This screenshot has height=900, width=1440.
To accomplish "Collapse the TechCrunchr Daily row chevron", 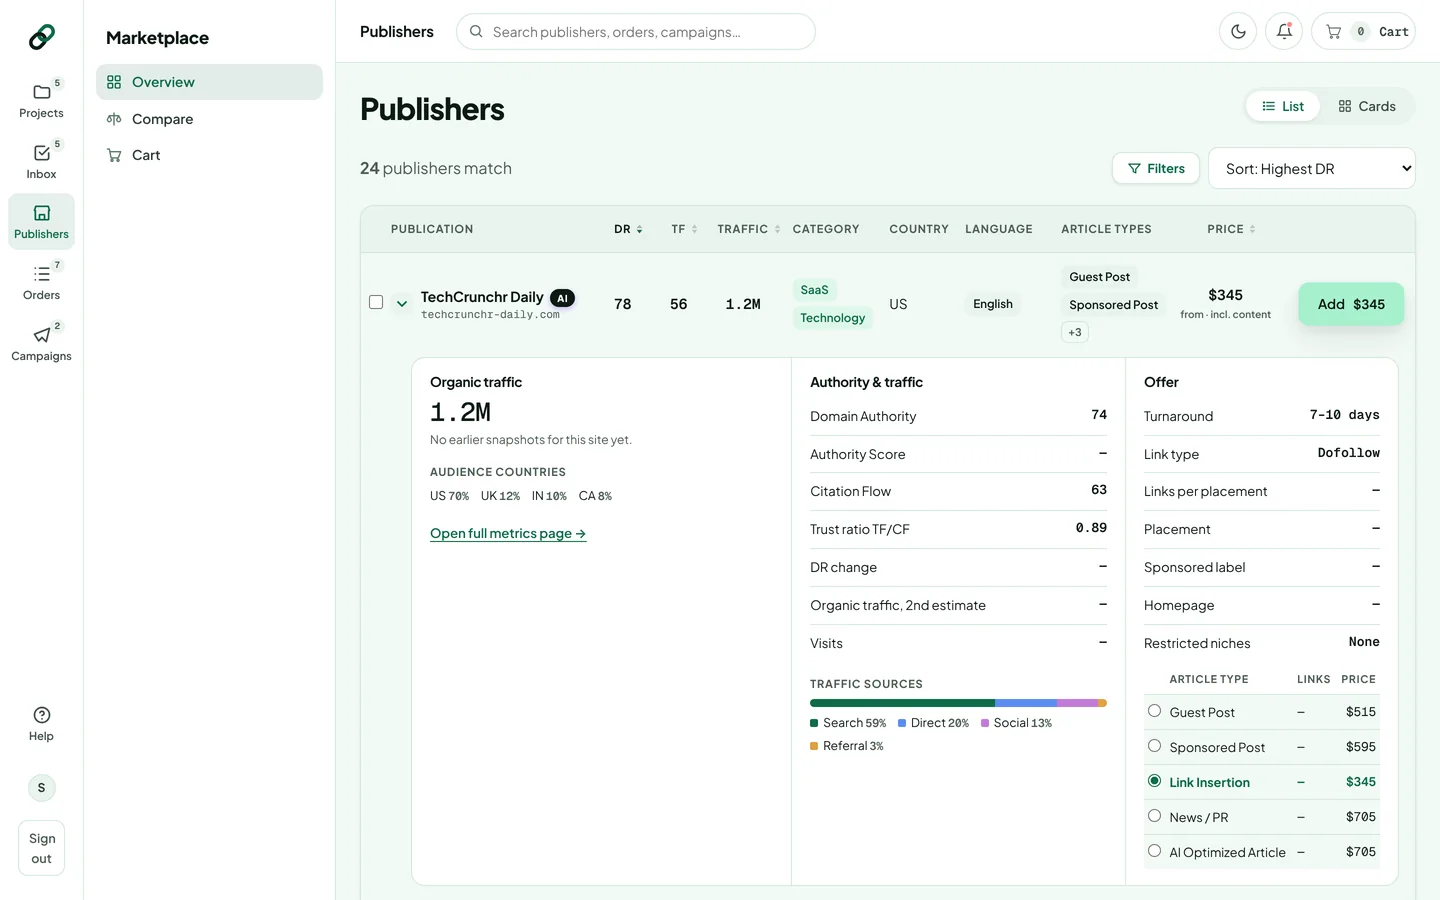I will pos(401,303).
